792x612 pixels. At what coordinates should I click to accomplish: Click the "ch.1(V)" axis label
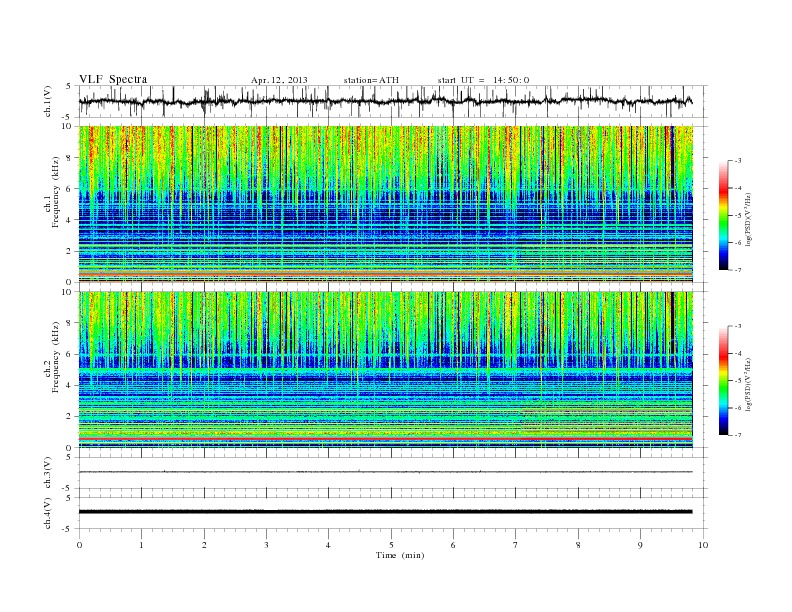pos(48,101)
